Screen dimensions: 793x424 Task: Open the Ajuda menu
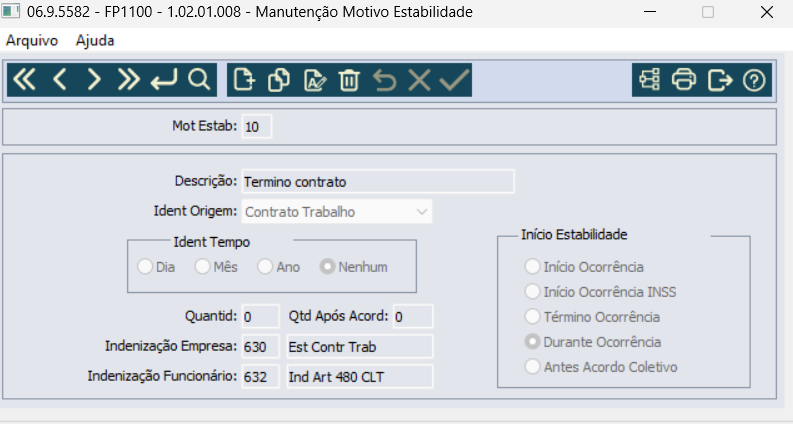tap(95, 40)
